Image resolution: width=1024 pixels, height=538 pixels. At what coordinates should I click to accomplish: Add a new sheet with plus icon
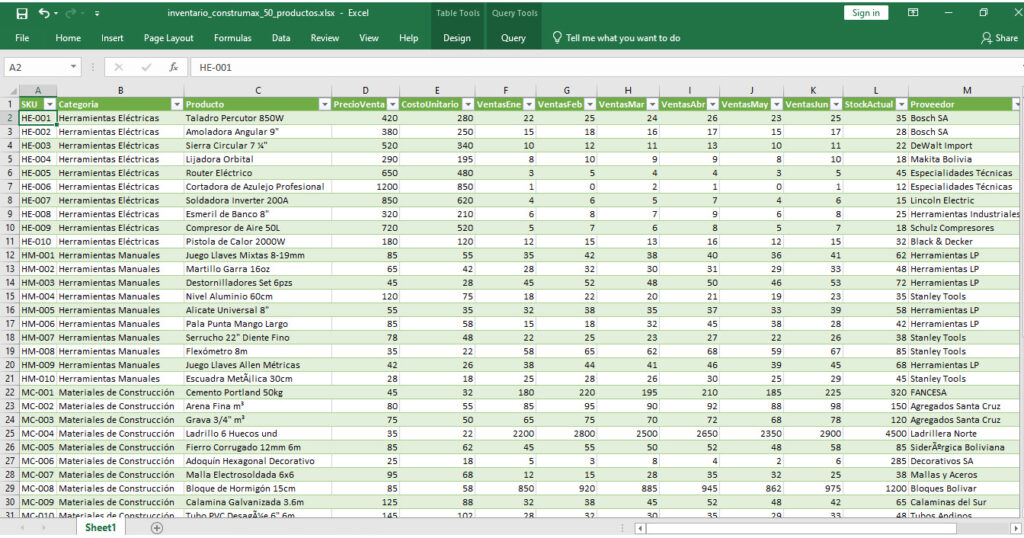click(x=157, y=527)
